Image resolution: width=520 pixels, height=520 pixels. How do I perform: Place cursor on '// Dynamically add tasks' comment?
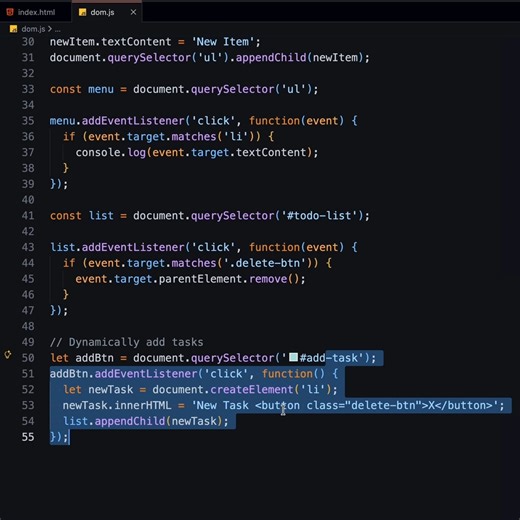pos(126,342)
